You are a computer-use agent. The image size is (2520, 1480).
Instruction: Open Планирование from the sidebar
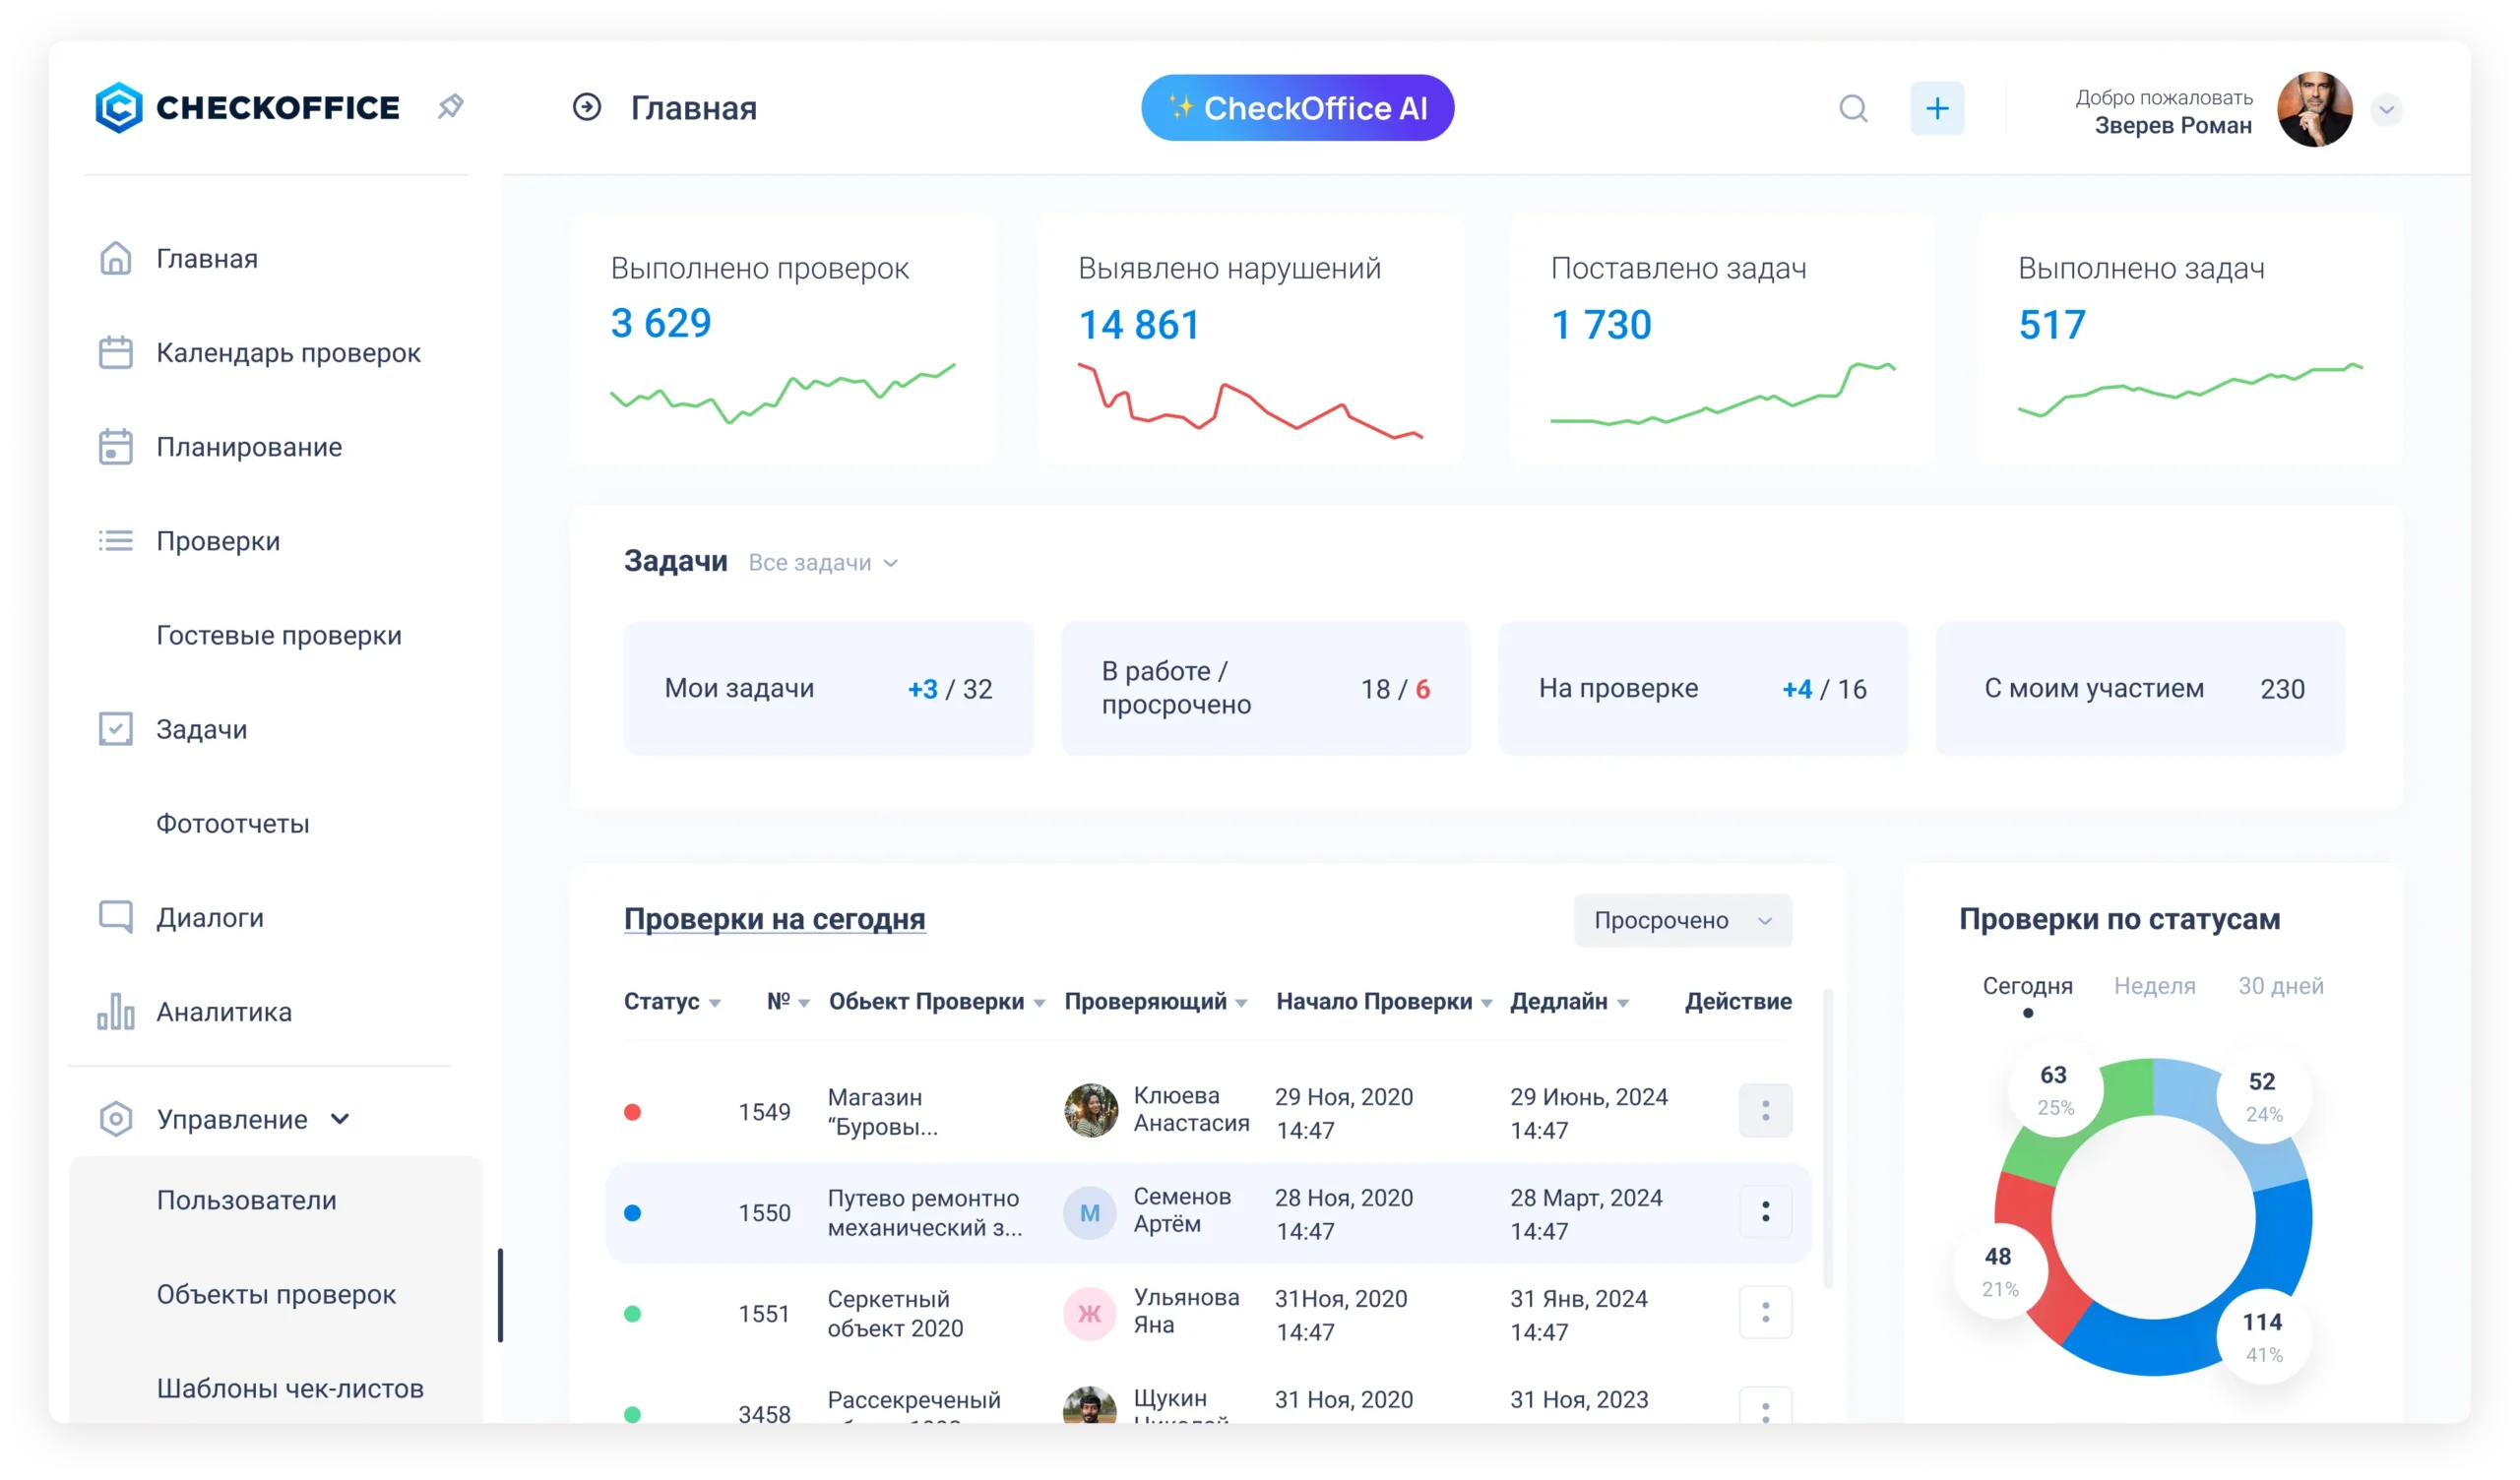point(116,447)
